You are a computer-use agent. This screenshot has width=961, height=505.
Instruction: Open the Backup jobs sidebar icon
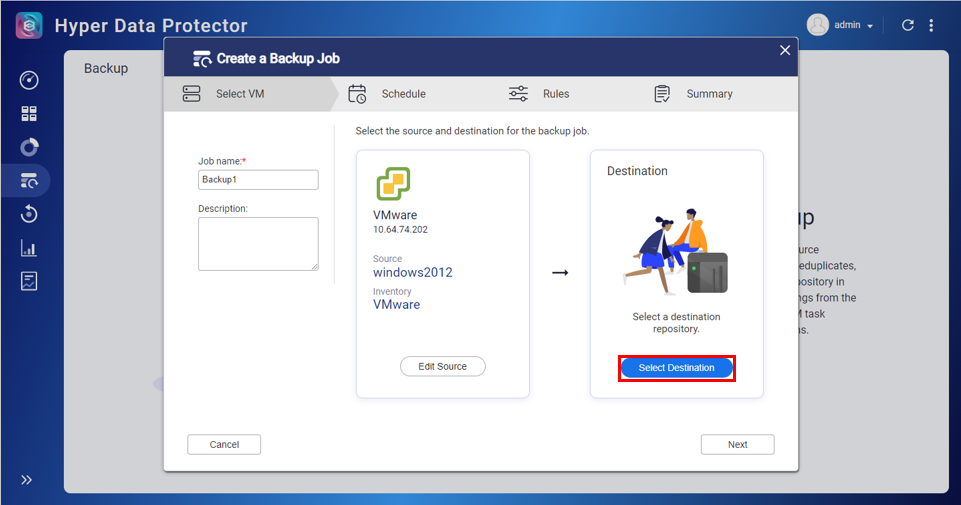pyautogui.click(x=29, y=181)
